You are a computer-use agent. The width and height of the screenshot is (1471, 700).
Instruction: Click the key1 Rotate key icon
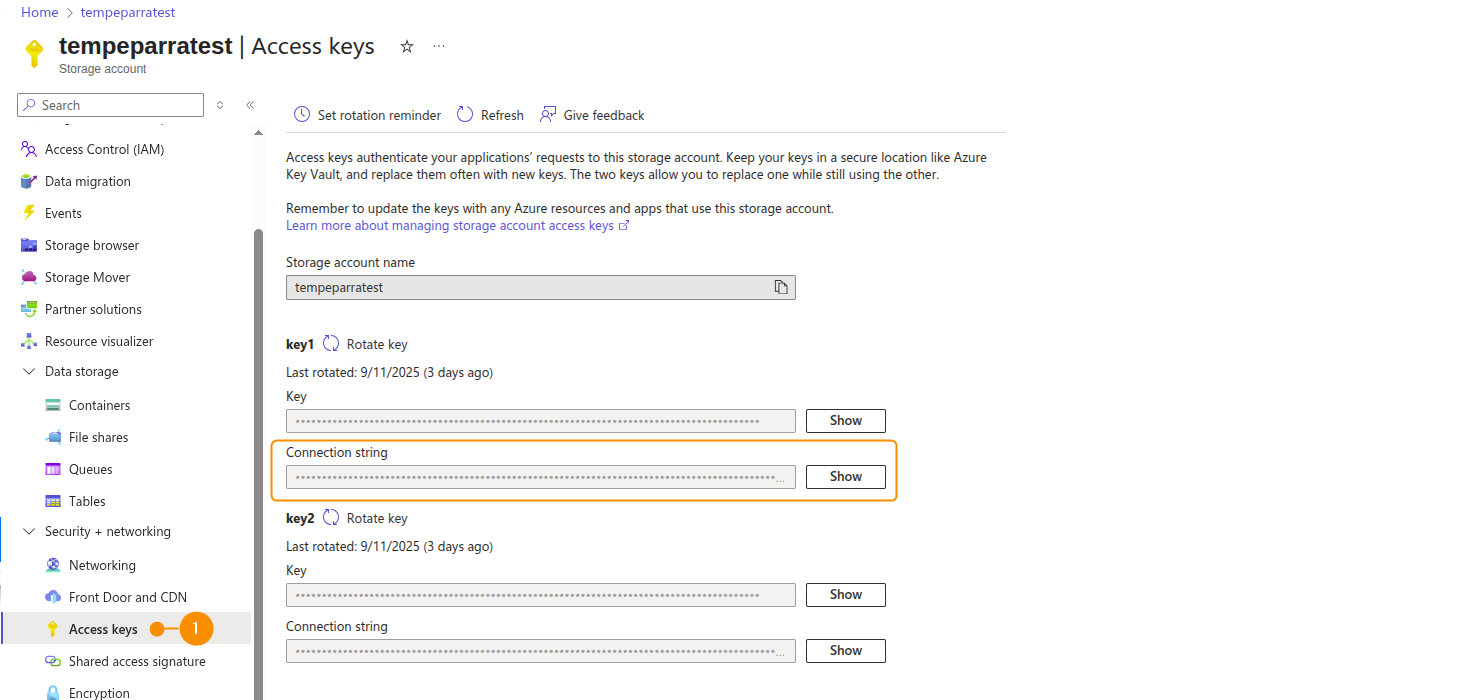tap(331, 344)
